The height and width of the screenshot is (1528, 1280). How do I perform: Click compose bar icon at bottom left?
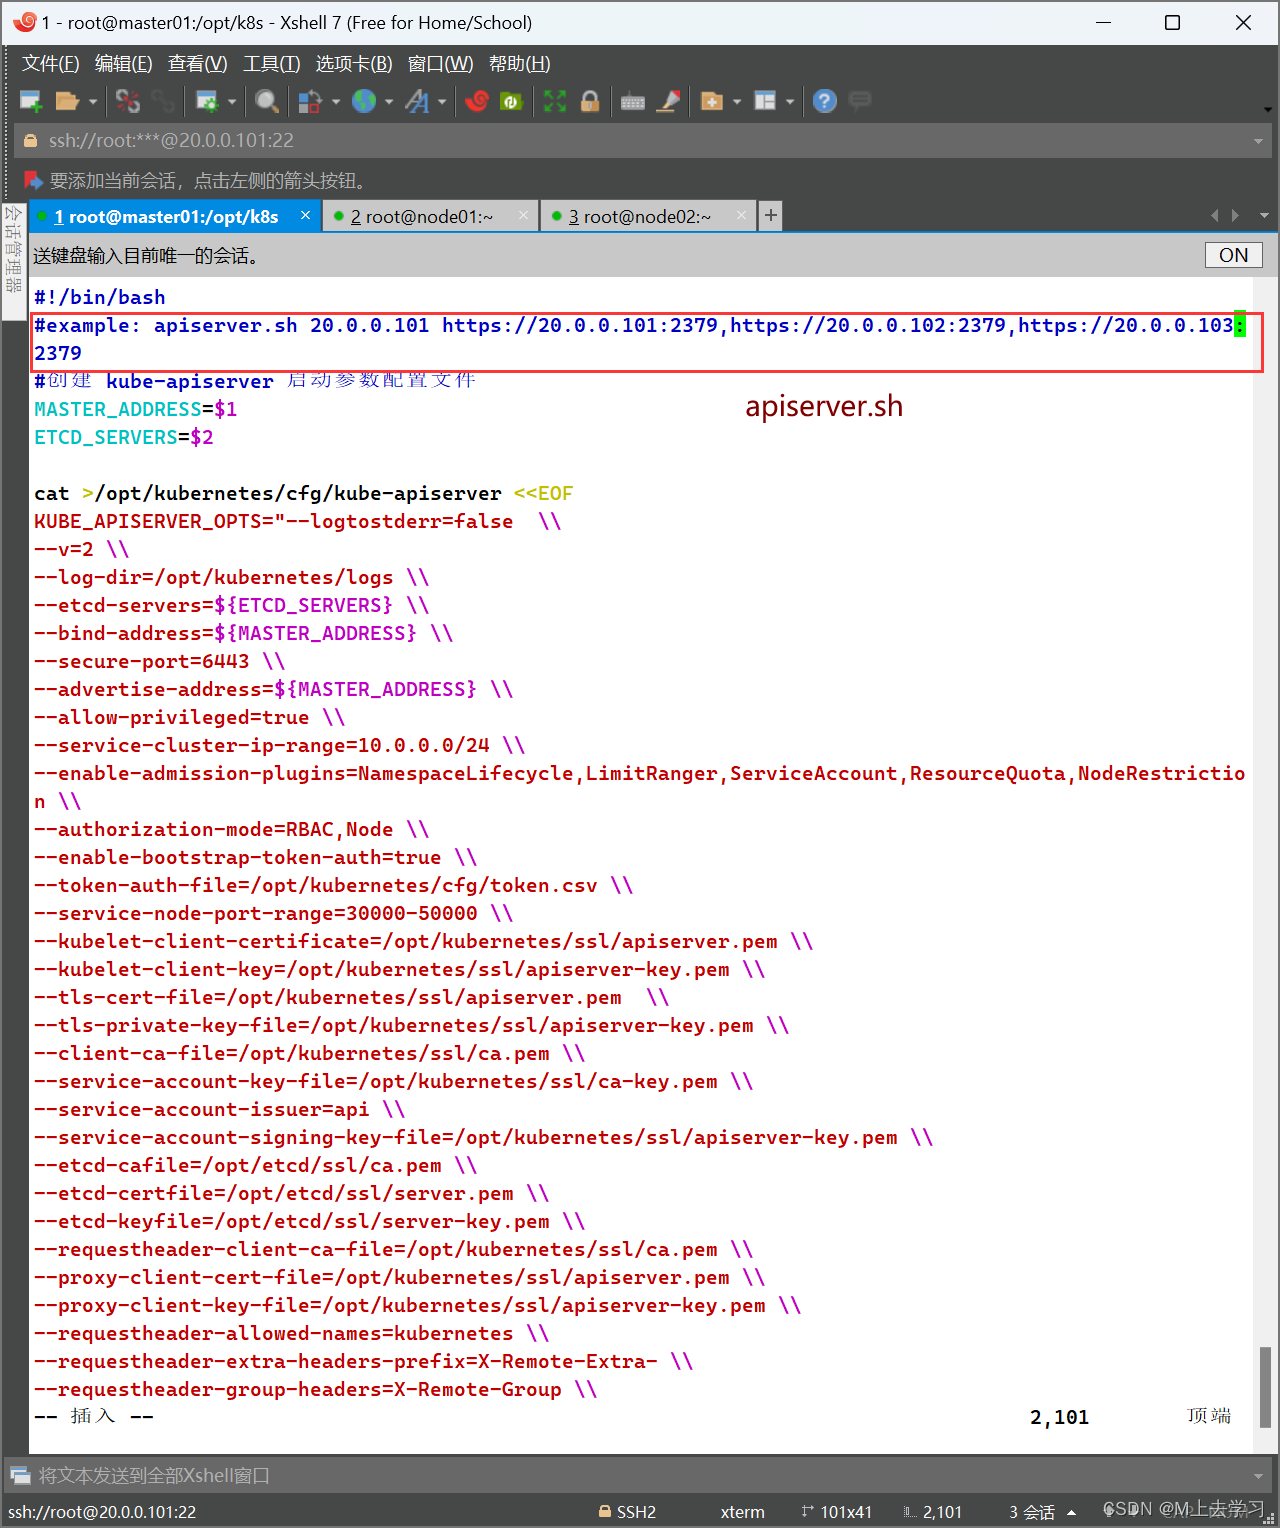coord(20,1475)
